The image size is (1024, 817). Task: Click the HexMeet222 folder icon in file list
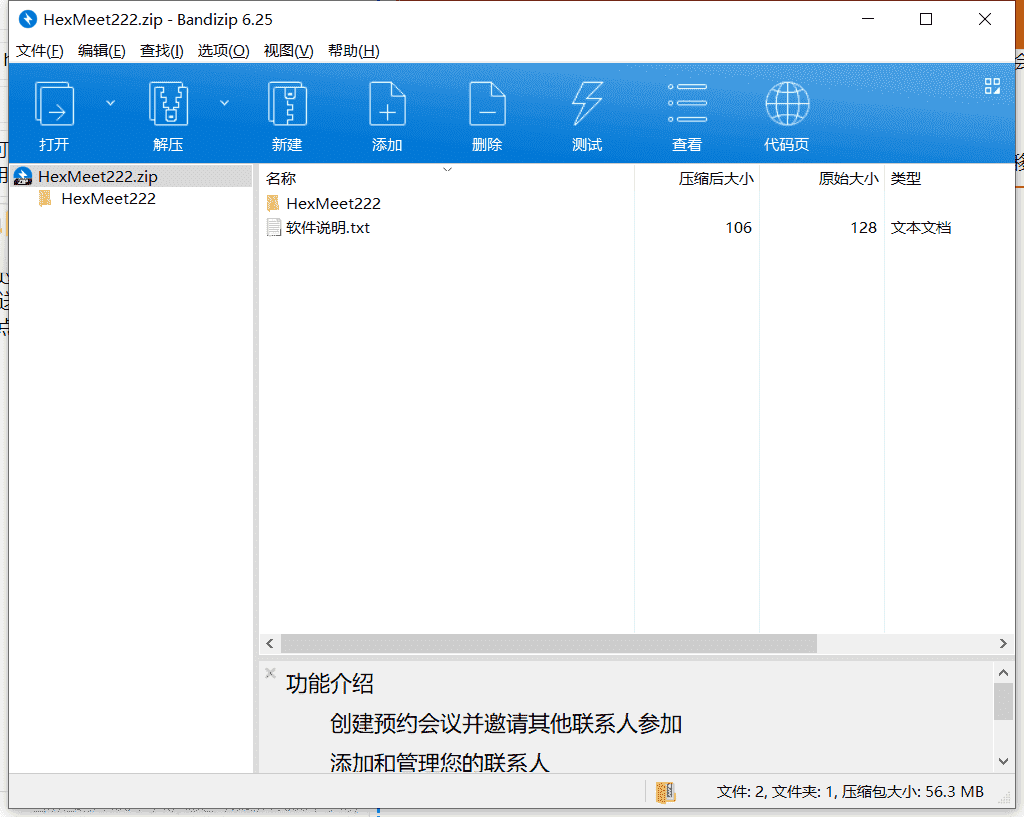click(273, 203)
